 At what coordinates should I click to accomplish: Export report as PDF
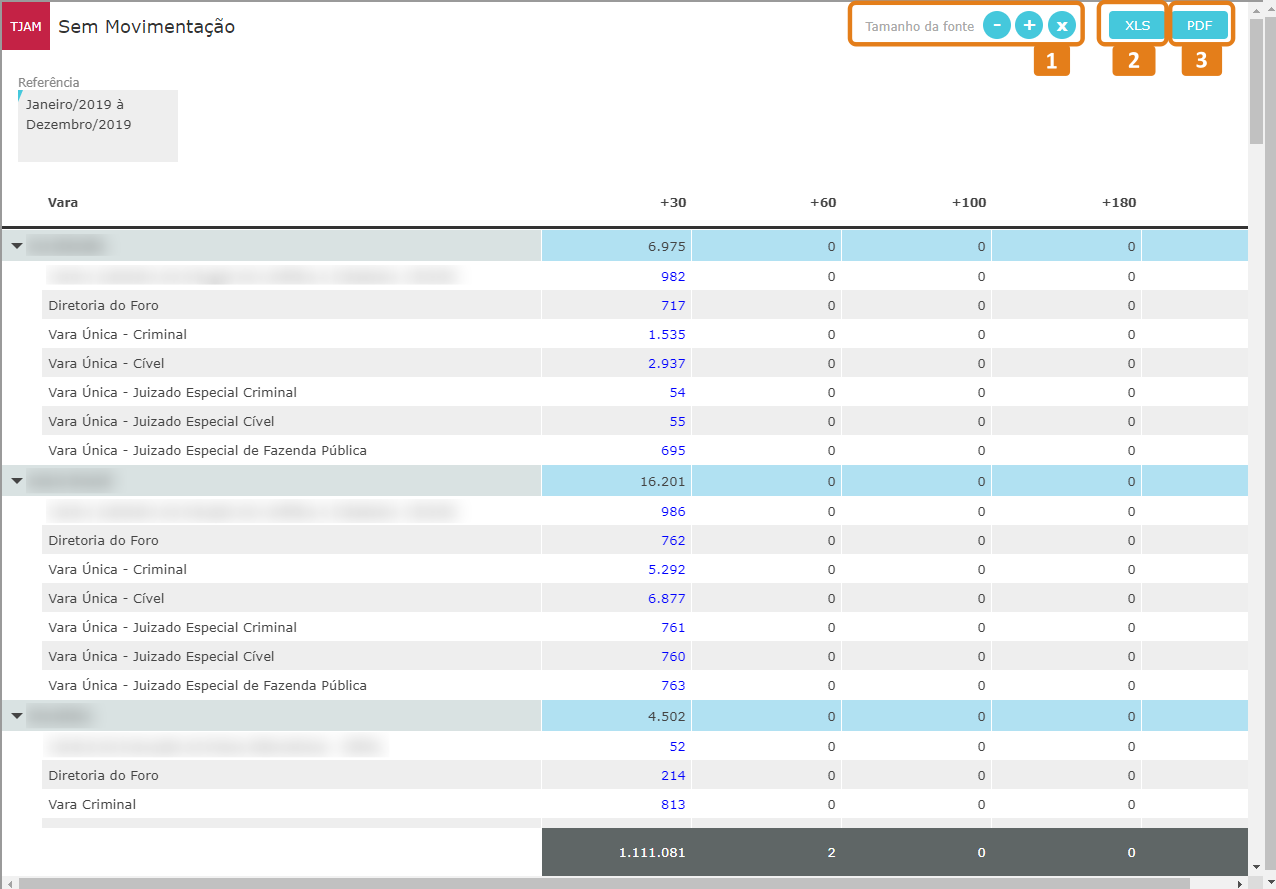pos(1199,26)
